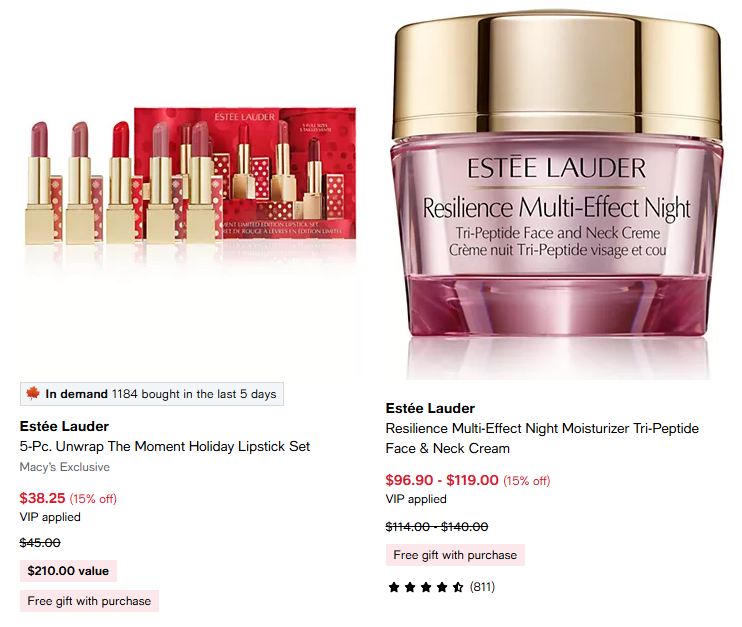Click the $96.90 - $119.00 price range

(442, 480)
